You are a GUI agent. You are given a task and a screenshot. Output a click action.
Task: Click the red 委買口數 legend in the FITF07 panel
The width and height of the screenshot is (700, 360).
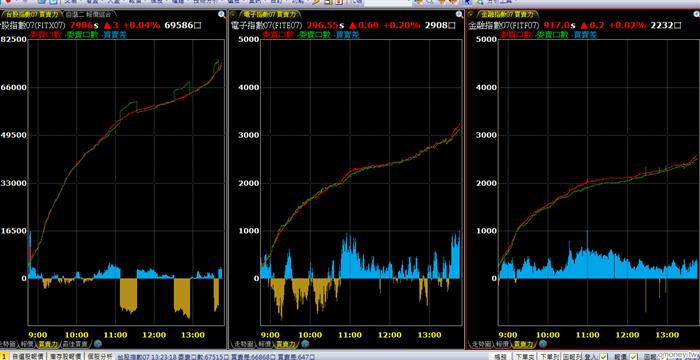click(516, 34)
